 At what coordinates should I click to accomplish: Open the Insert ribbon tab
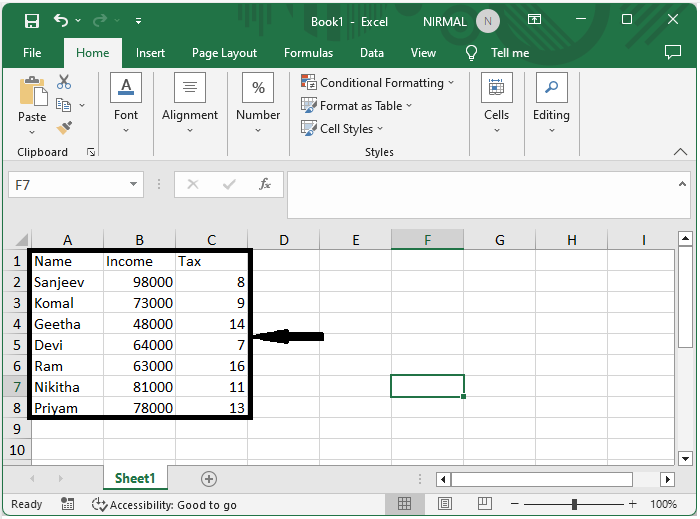[x=151, y=53]
